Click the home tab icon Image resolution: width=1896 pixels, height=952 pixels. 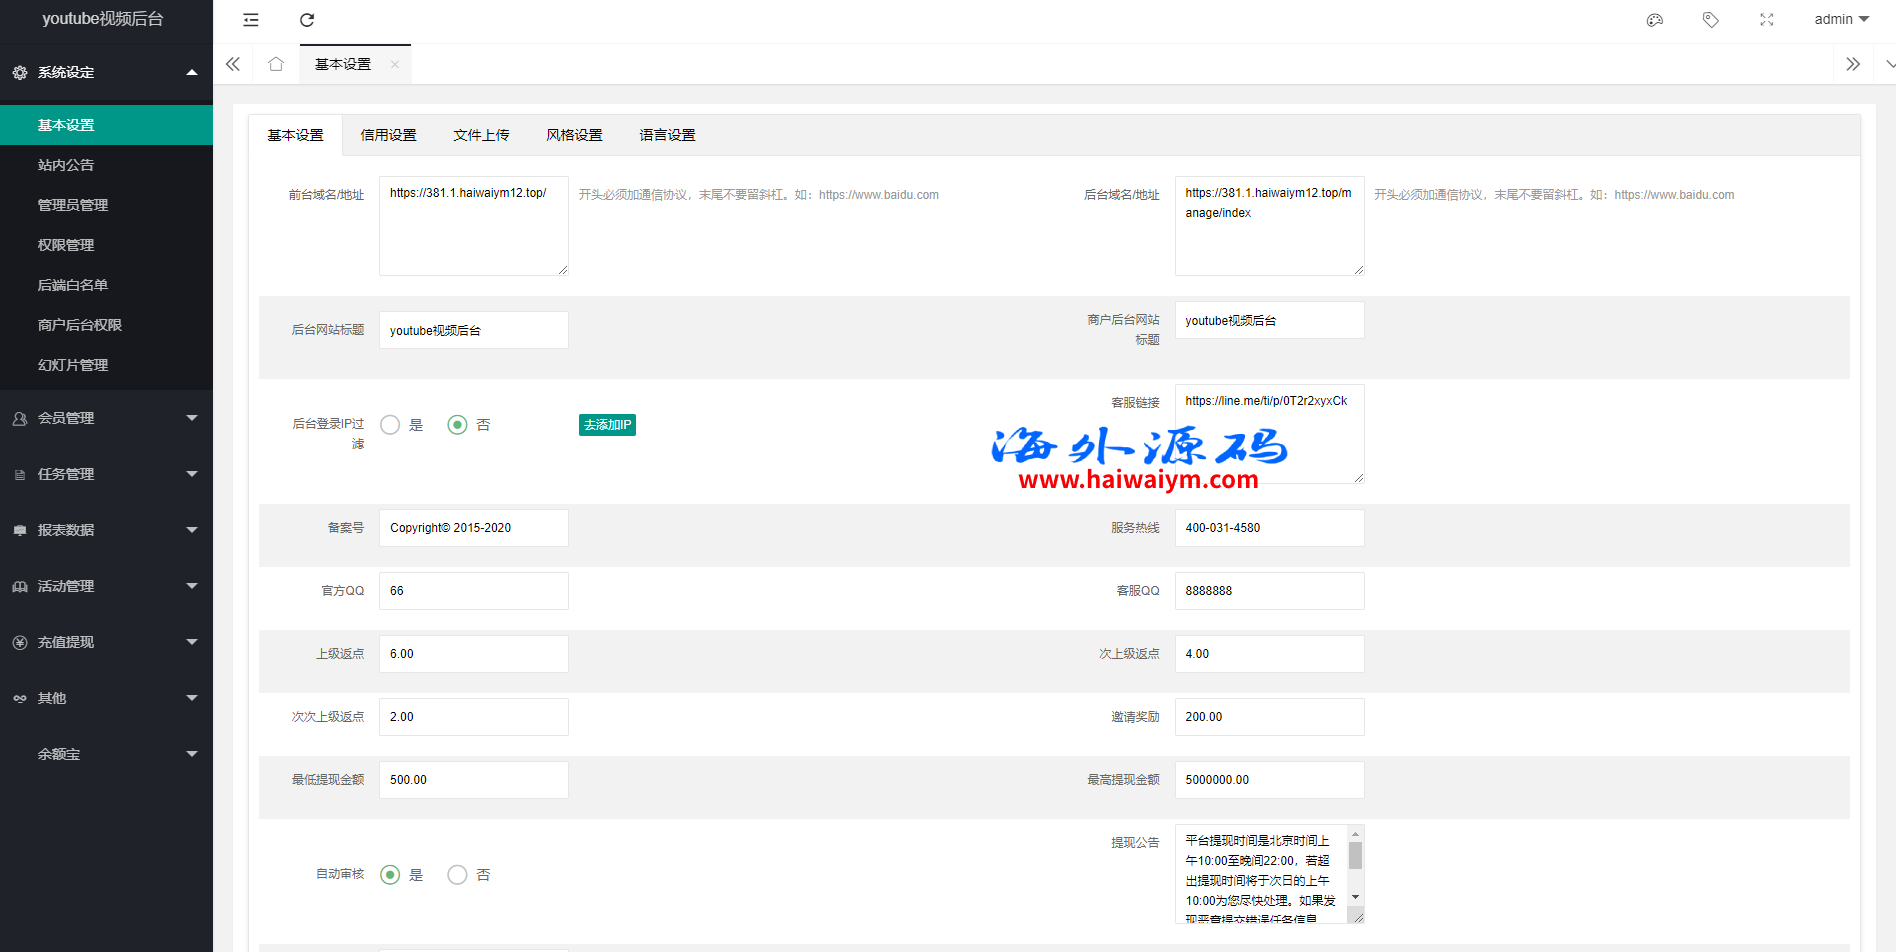[x=276, y=64]
